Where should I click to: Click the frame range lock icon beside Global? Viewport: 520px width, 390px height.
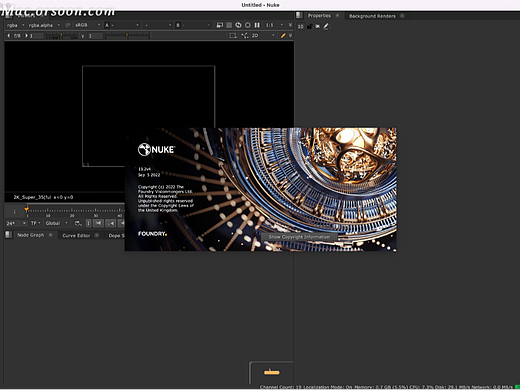78,223
